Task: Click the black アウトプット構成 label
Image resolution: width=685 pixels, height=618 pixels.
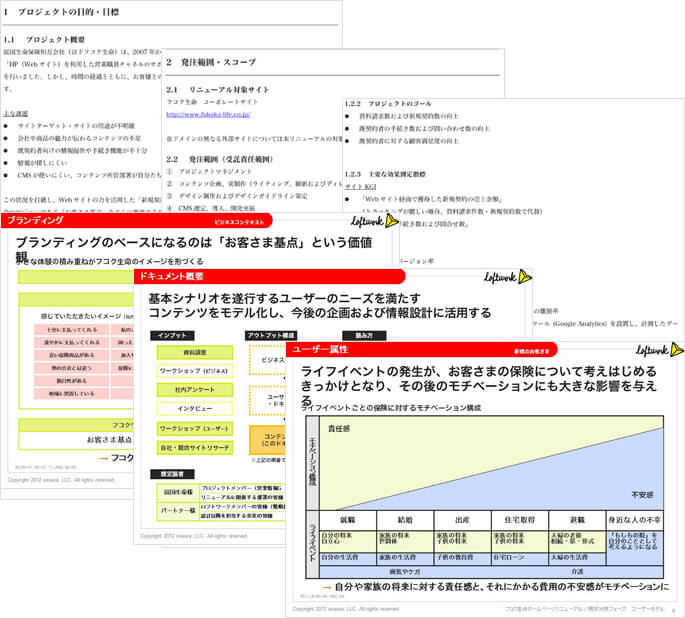Action: coord(271,335)
